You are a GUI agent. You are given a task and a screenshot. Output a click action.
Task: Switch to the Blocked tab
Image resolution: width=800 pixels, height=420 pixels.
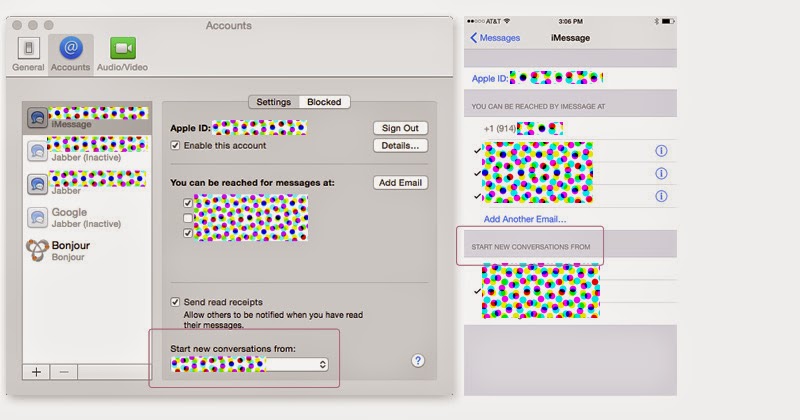(x=324, y=102)
